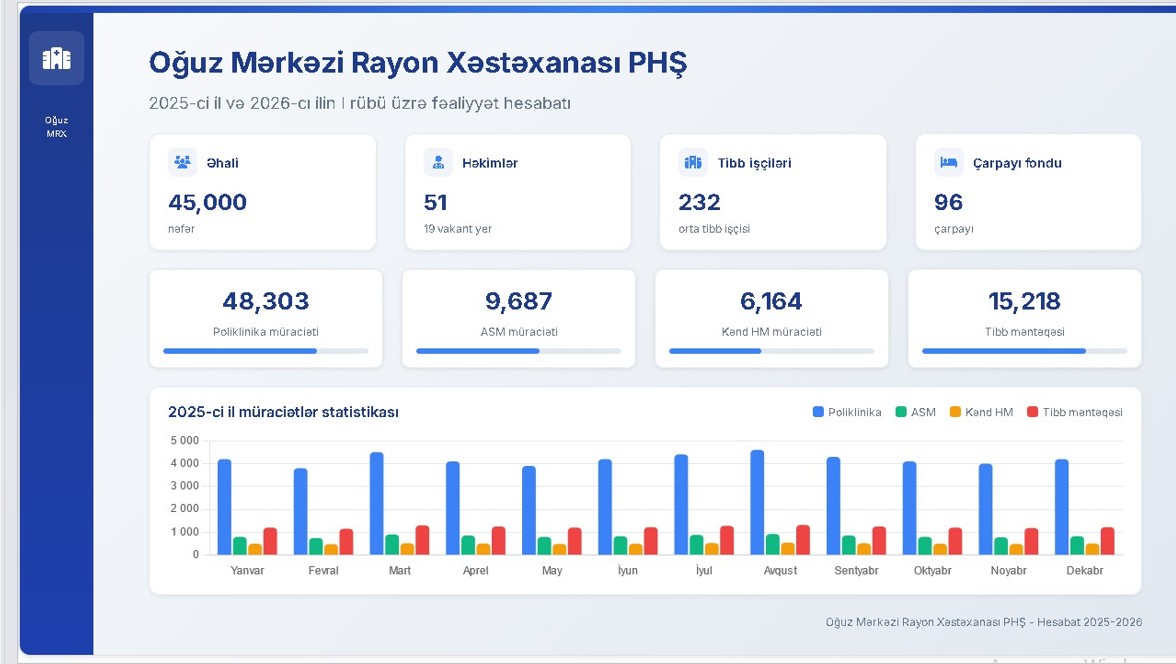Toggle Kənd HM legend entry

pyautogui.click(x=981, y=412)
